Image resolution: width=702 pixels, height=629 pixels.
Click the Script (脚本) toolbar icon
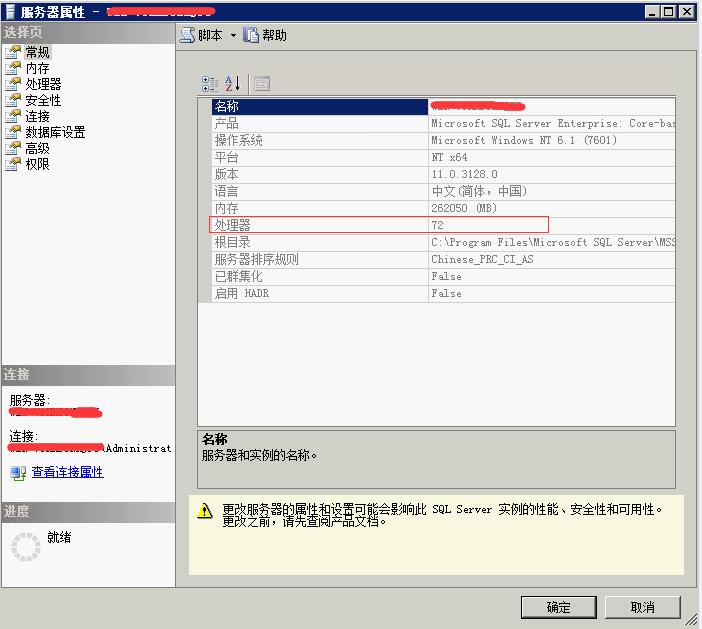188,35
